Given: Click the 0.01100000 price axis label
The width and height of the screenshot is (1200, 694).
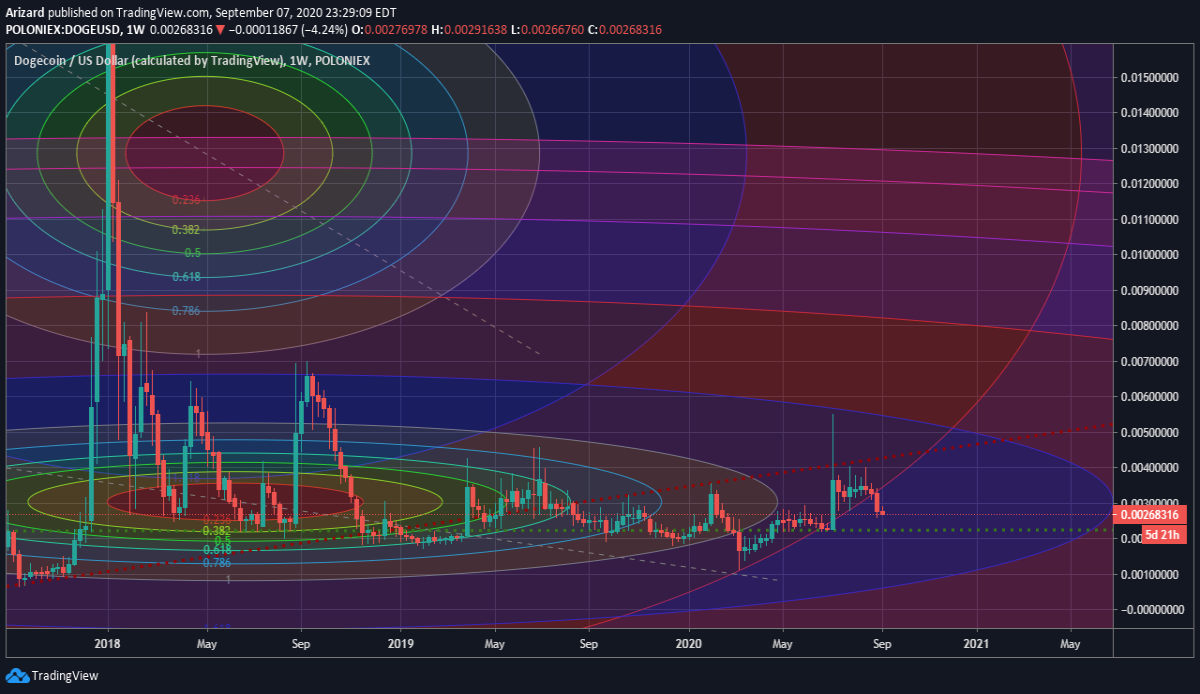Looking at the screenshot, I should (x=1152, y=219).
